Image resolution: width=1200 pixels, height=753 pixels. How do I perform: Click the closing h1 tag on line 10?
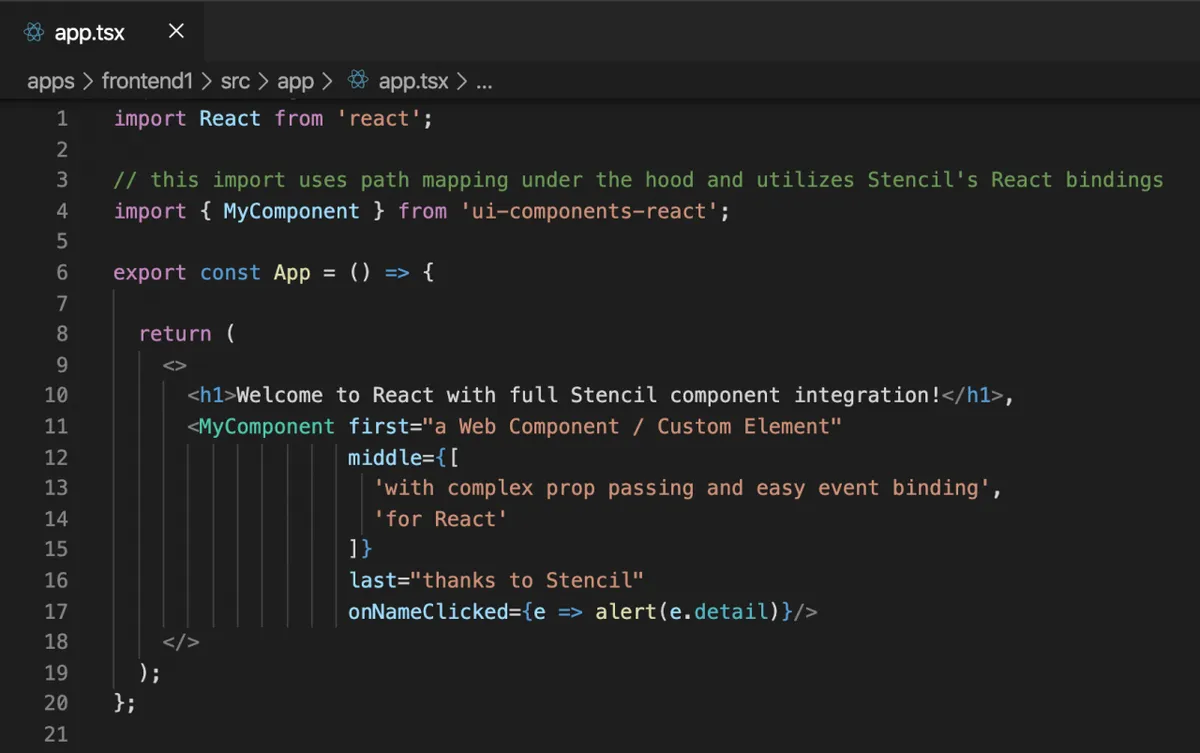pyautogui.click(x=972, y=396)
